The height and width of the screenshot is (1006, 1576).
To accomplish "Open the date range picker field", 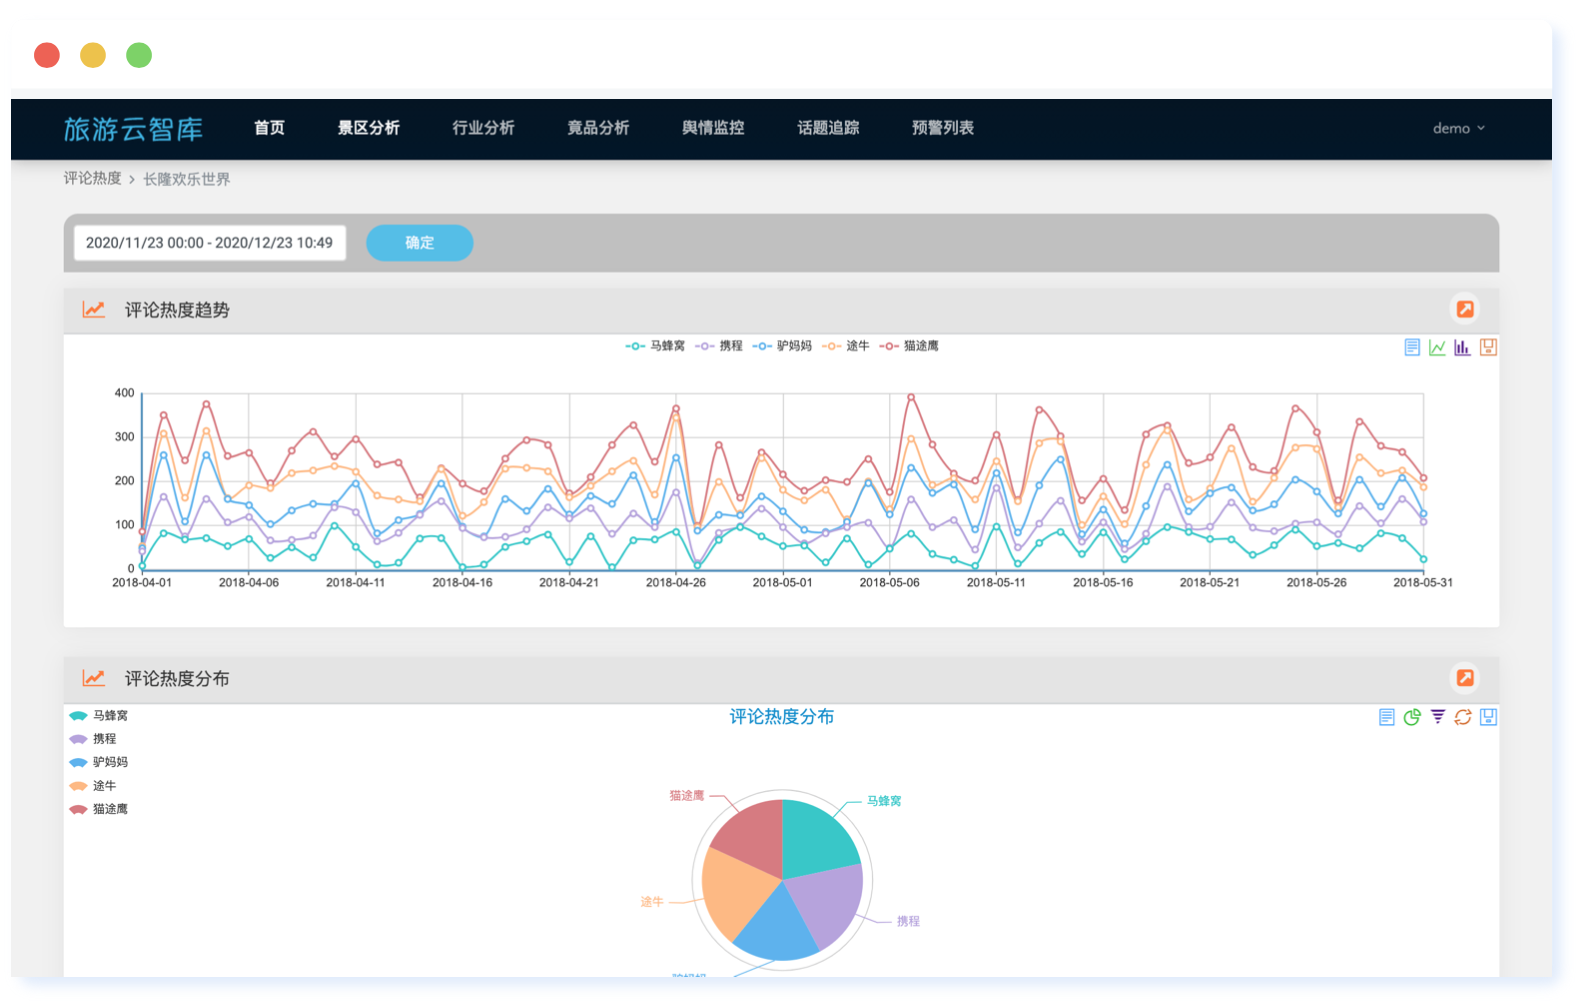I will (209, 243).
